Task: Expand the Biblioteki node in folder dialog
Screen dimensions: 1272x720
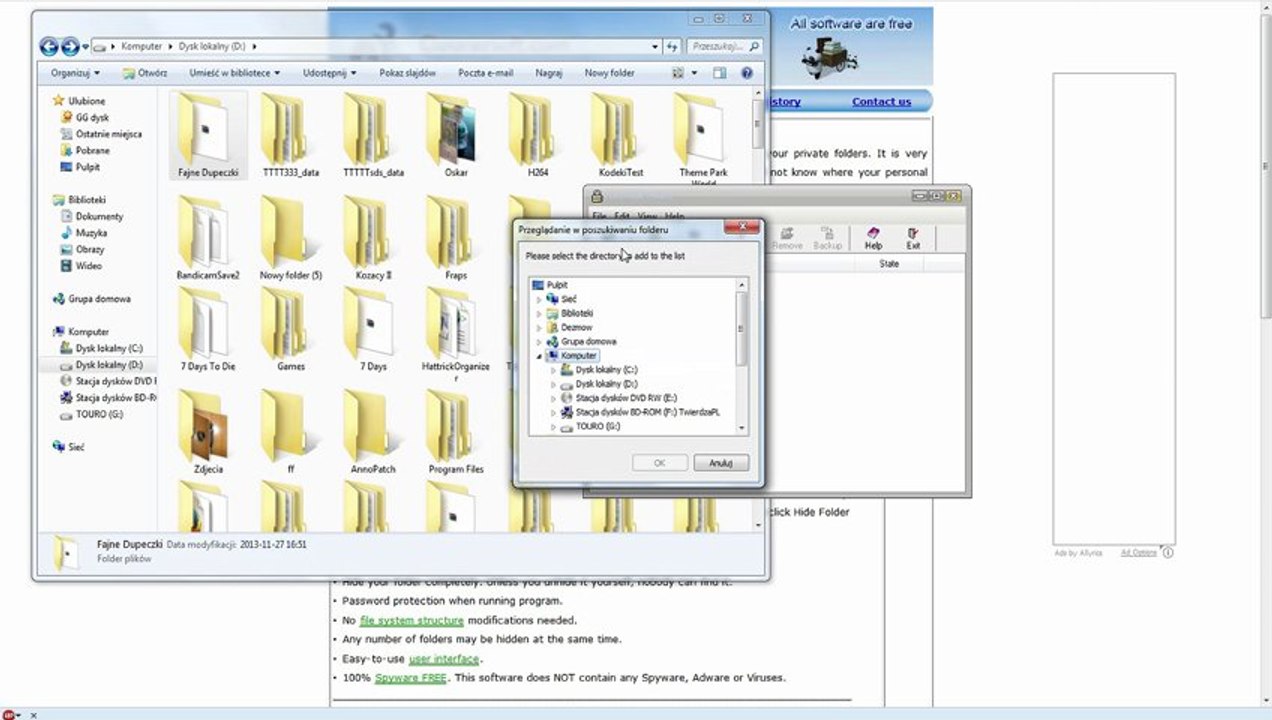Action: (539, 313)
